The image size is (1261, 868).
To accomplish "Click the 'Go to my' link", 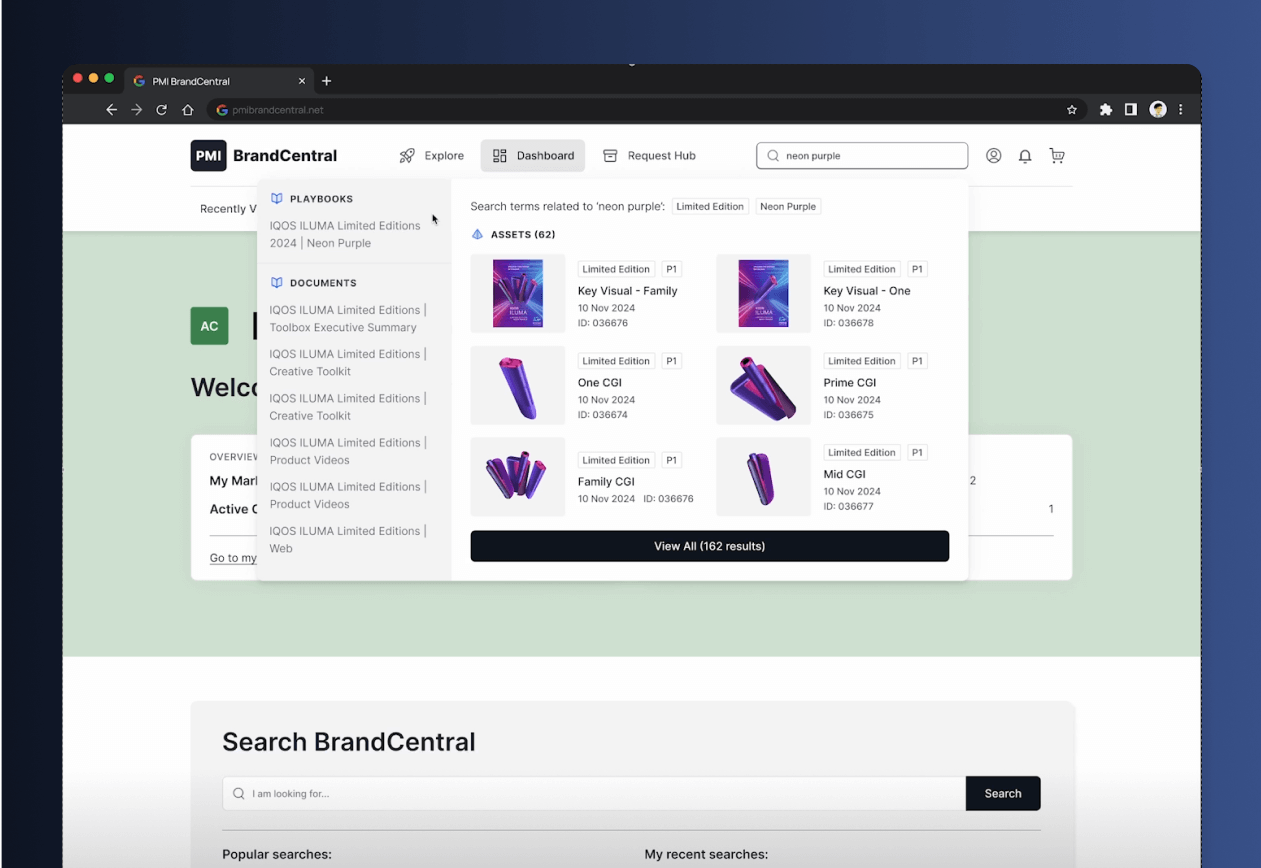I will [x=233, y=558].
